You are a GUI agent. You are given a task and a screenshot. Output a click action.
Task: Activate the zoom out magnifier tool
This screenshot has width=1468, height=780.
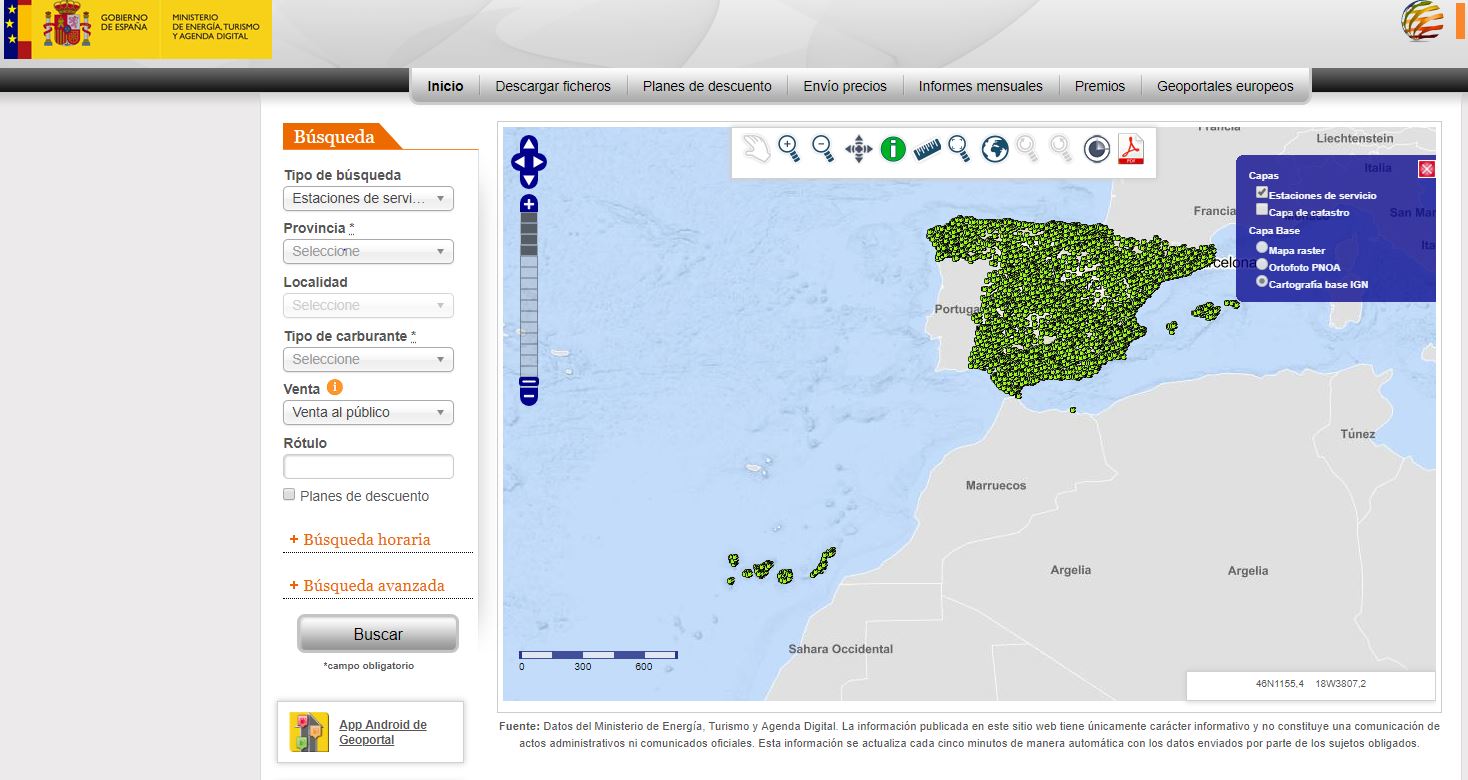pos(823,149)
